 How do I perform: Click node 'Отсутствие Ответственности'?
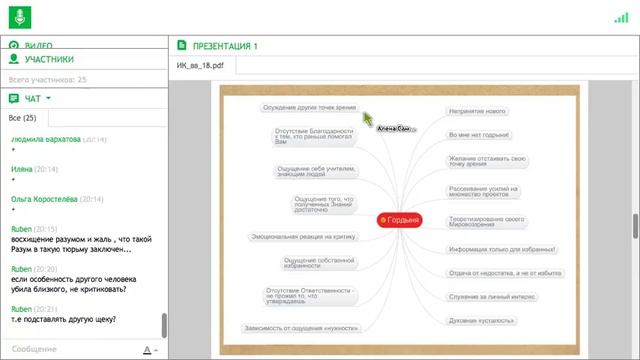[310, 296]
